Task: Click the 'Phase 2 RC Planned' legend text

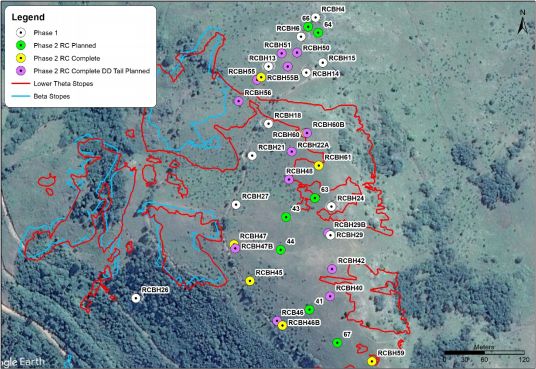Action: coord(65,45)
